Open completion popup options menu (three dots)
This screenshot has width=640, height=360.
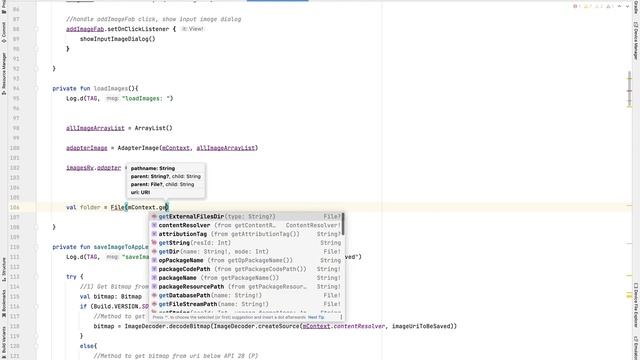(341, 317)
